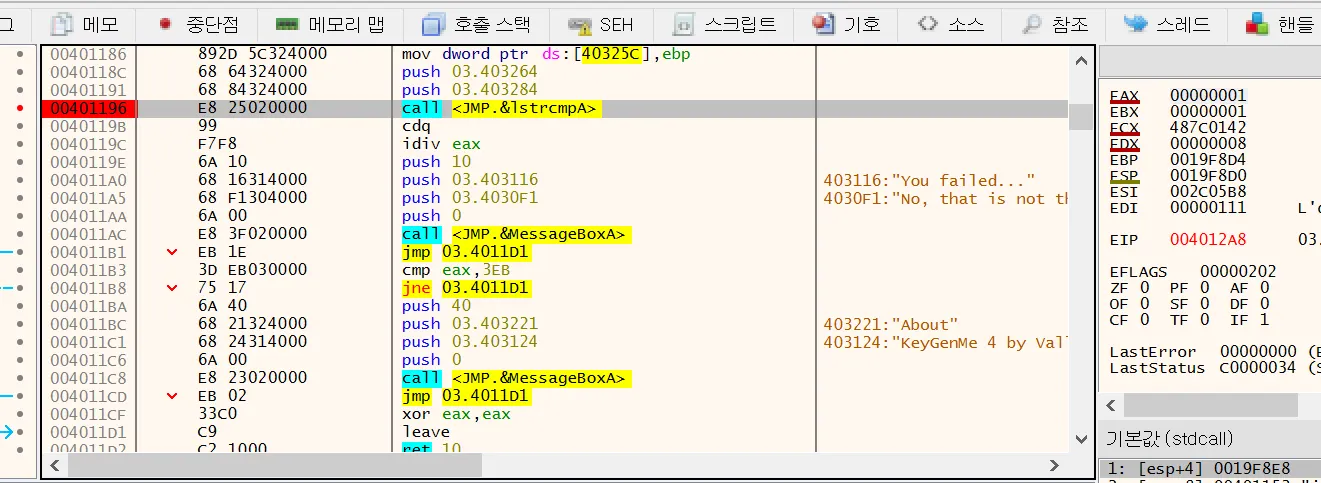Click the "You failed..." comment
Screen dimensions: 1321x483
coord(929,180)
